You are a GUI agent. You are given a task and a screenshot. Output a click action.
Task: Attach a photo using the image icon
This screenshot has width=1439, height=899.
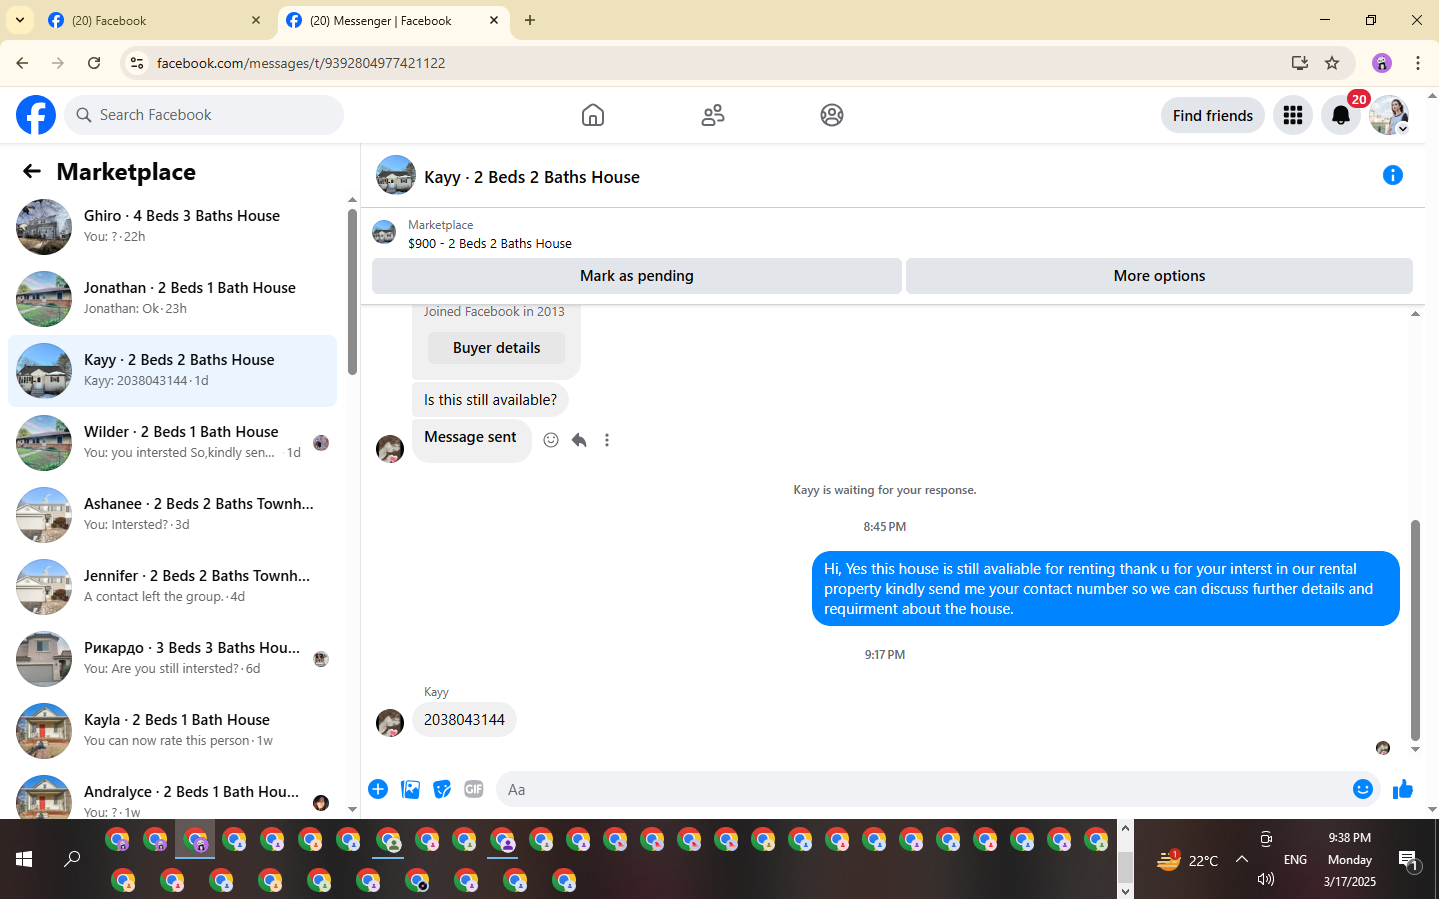coord(410,789)
